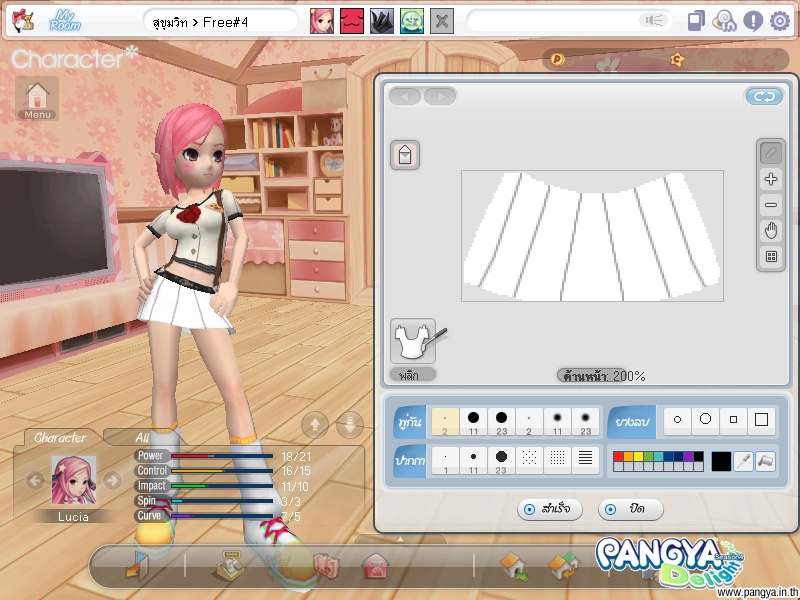Click the down arrow beside character
Image resolution: width=800 pixels, height=600 pixels.
pyautogui.click(x=350, y=424)
